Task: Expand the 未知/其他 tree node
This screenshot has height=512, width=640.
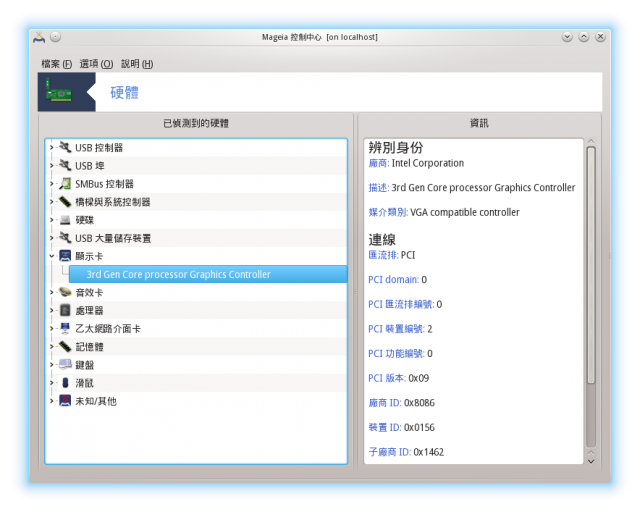Action: tap(51, 401)
